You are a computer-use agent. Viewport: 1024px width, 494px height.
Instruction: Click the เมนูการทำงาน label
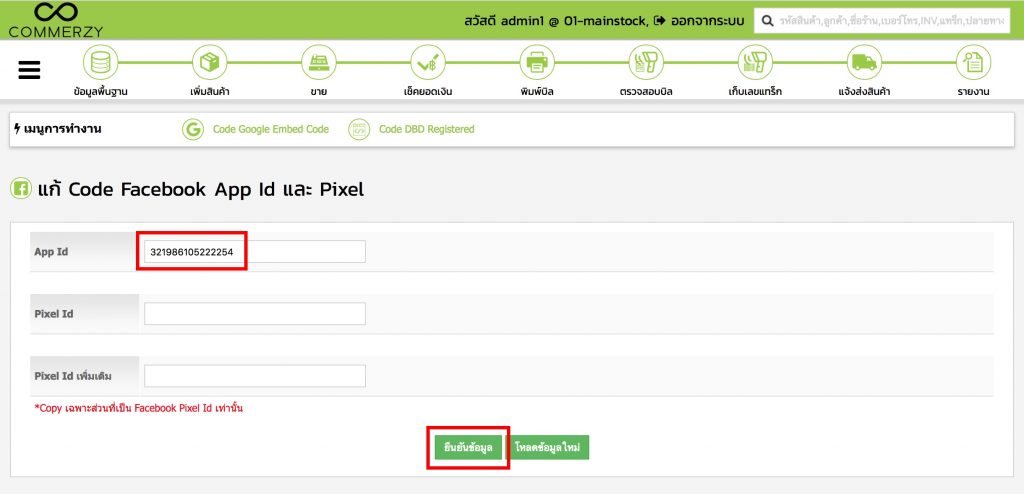point(57,129)
